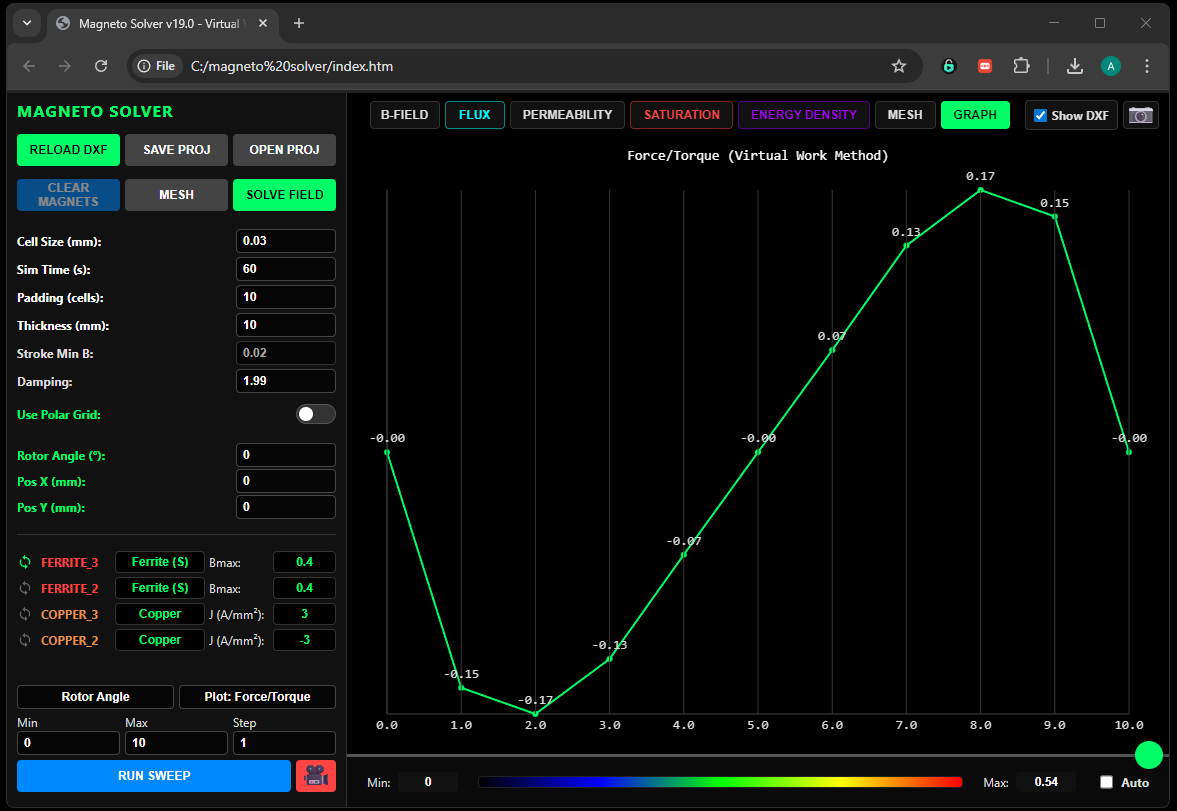
Task: Reload the page in the browser
Action: pos(101,66)
